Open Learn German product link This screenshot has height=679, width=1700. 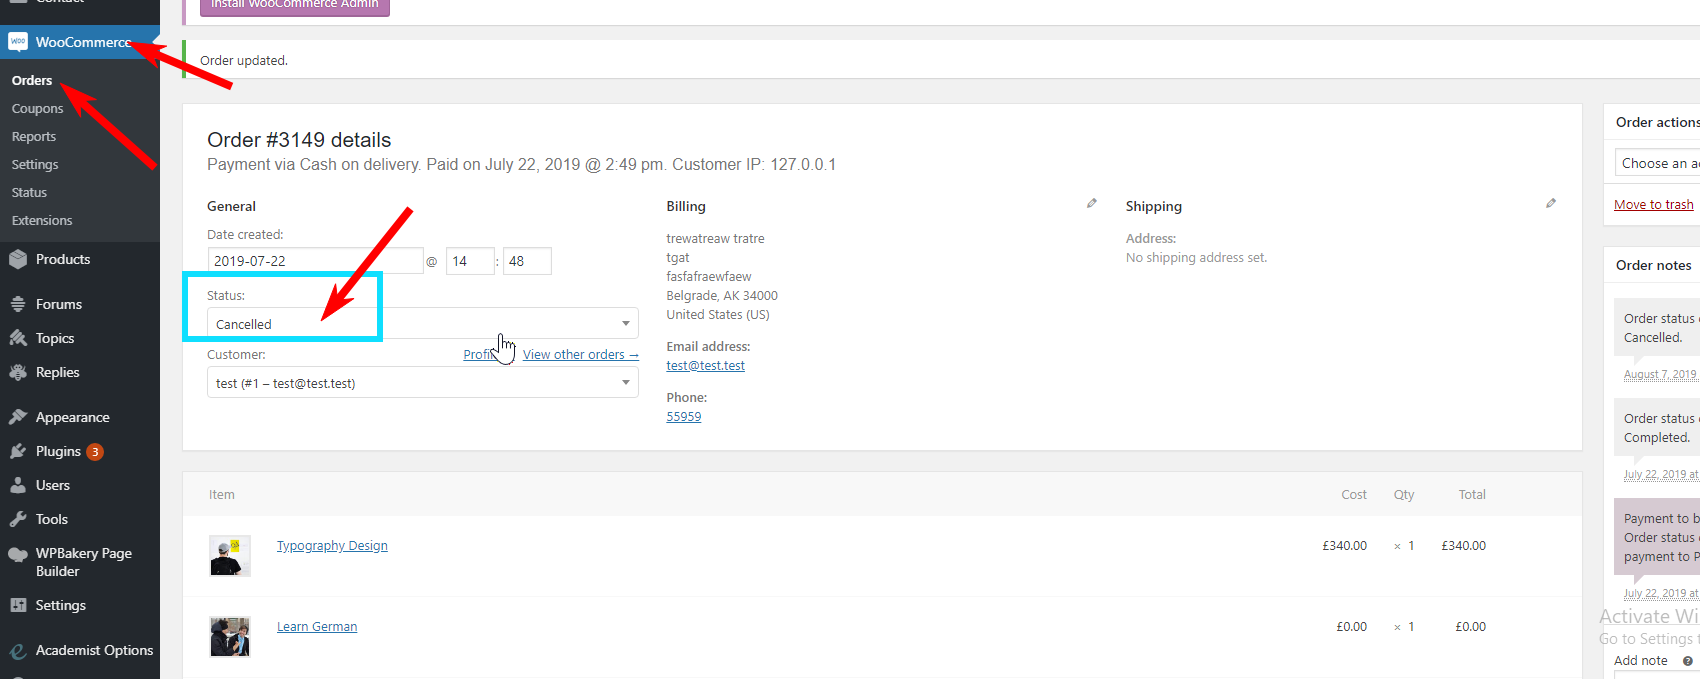(317, 626)
